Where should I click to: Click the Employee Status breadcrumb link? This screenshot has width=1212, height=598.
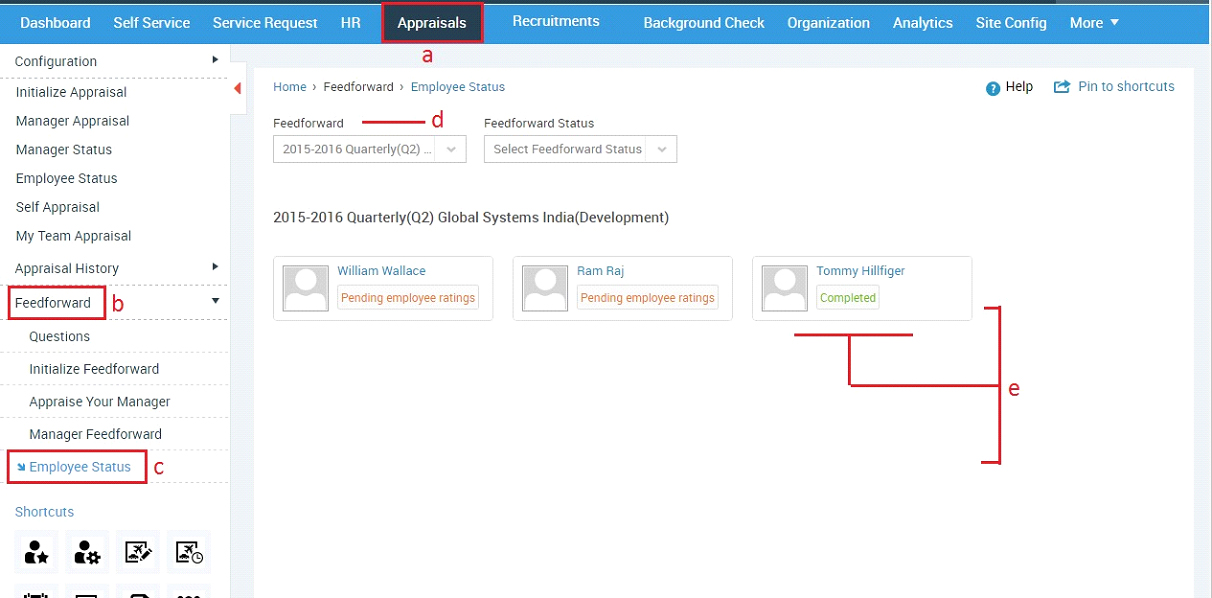point(458,87)
